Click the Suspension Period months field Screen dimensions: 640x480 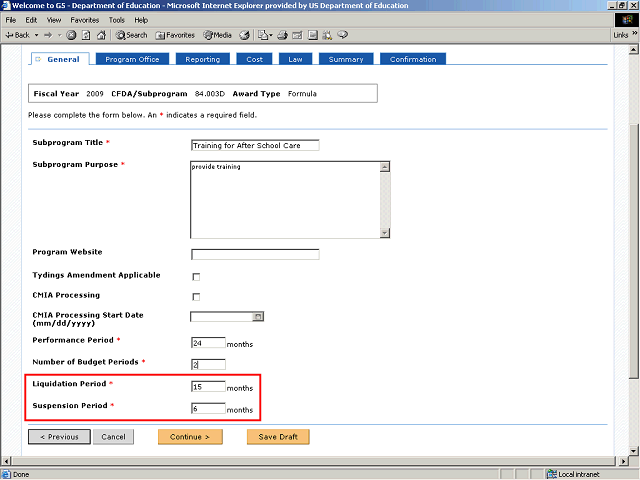tap(208, 408)
